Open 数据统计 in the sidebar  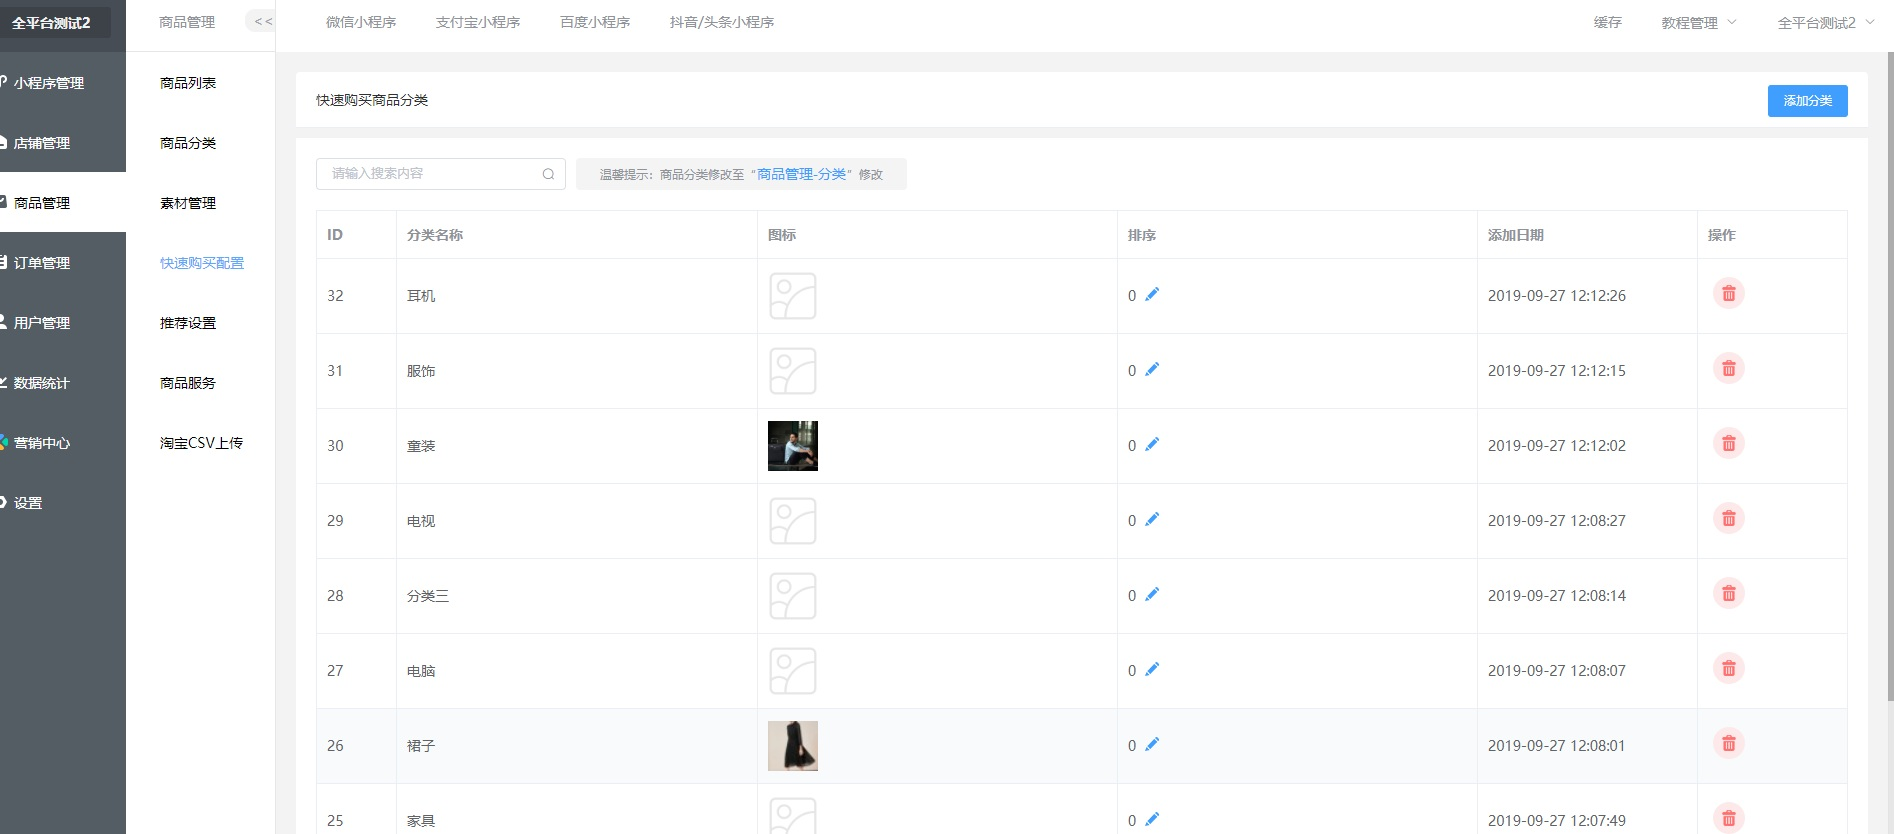(63, 383)
